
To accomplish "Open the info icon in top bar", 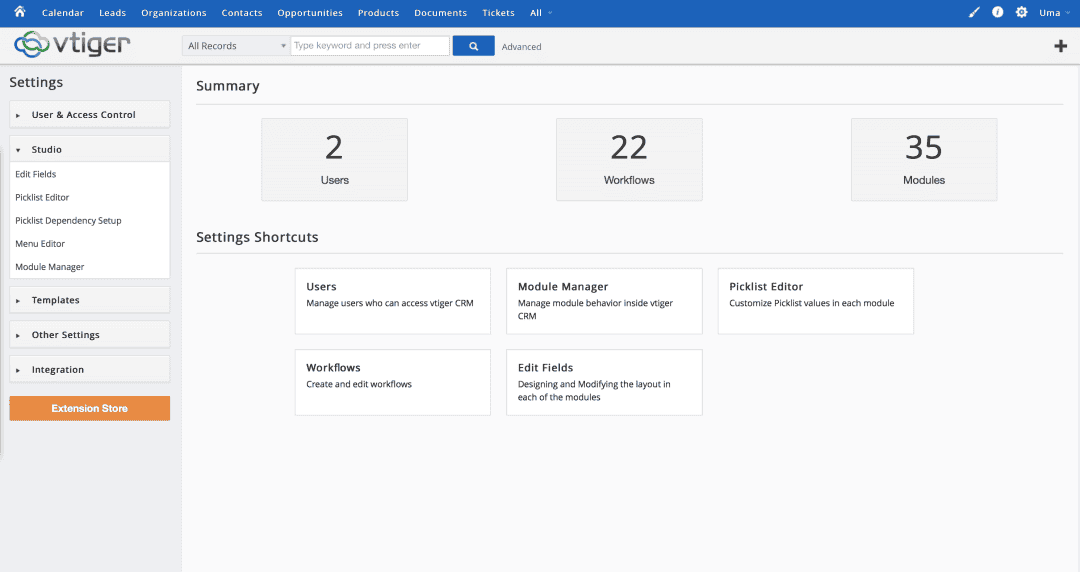I will click(x=997, y=13).
